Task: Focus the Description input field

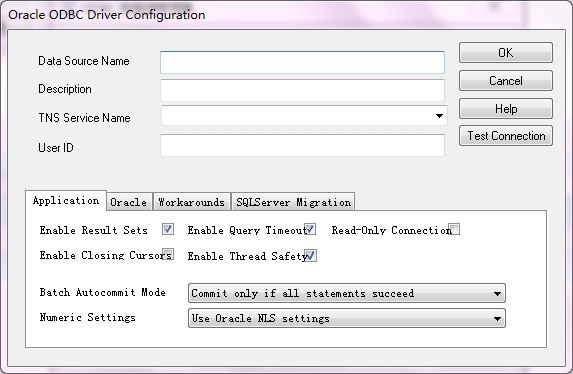Action: (302, 90)
